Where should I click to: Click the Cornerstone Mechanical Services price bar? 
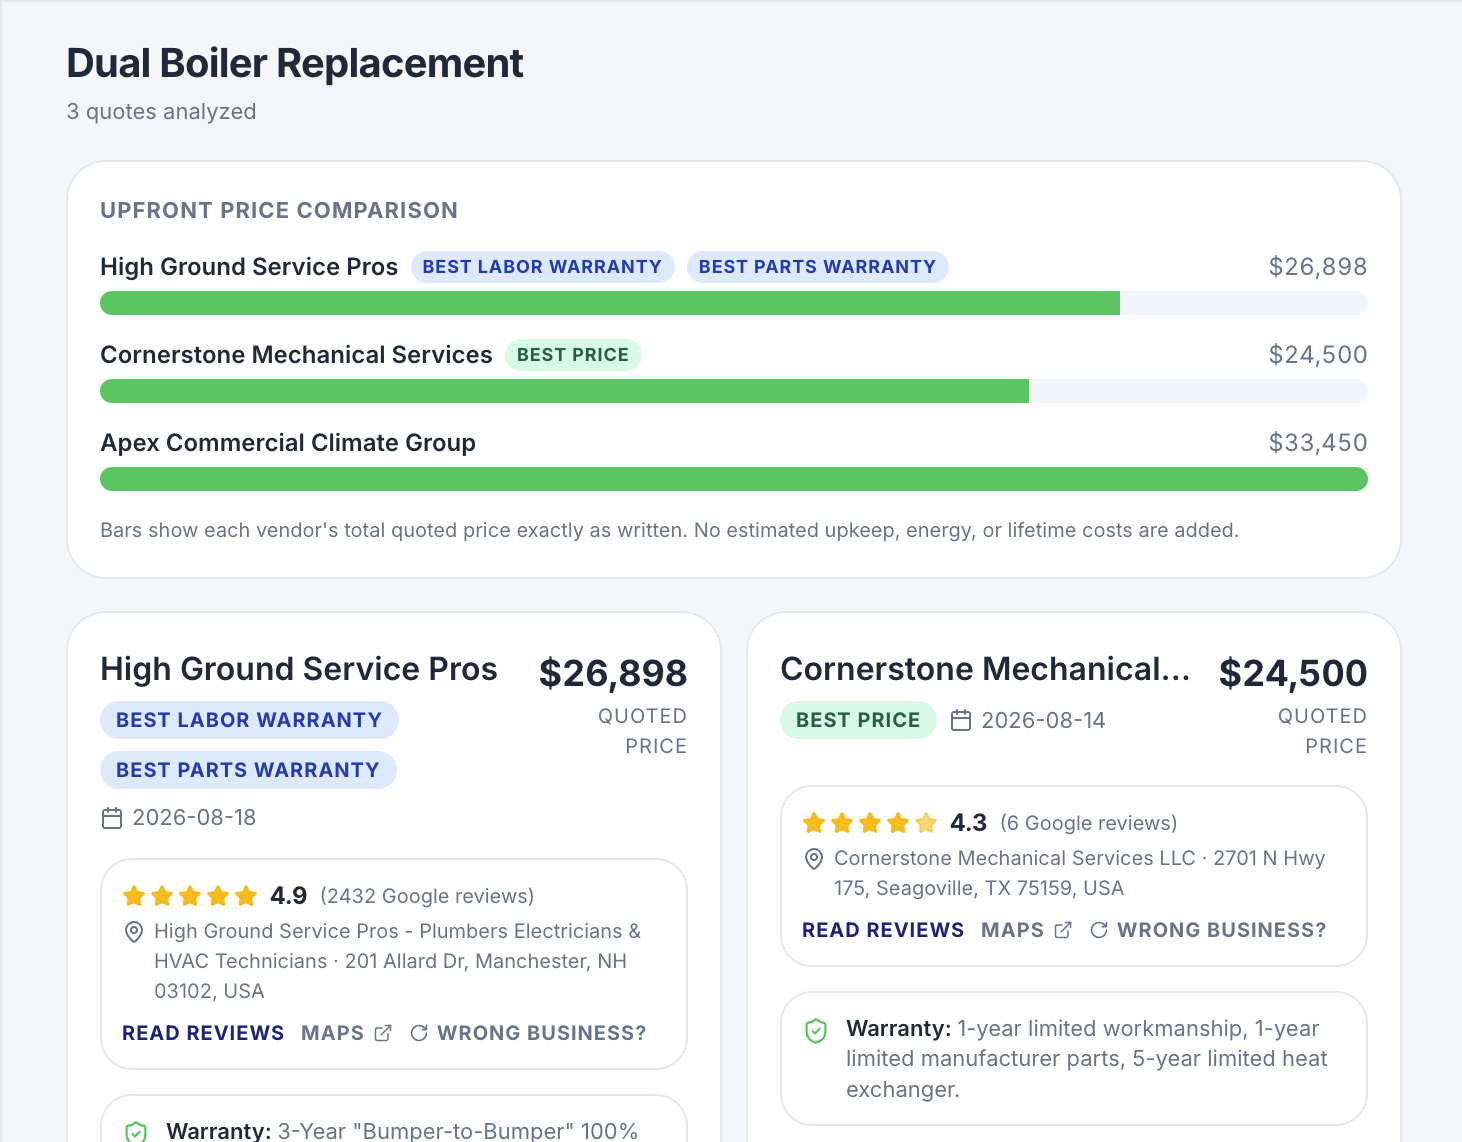click(734, 391)
